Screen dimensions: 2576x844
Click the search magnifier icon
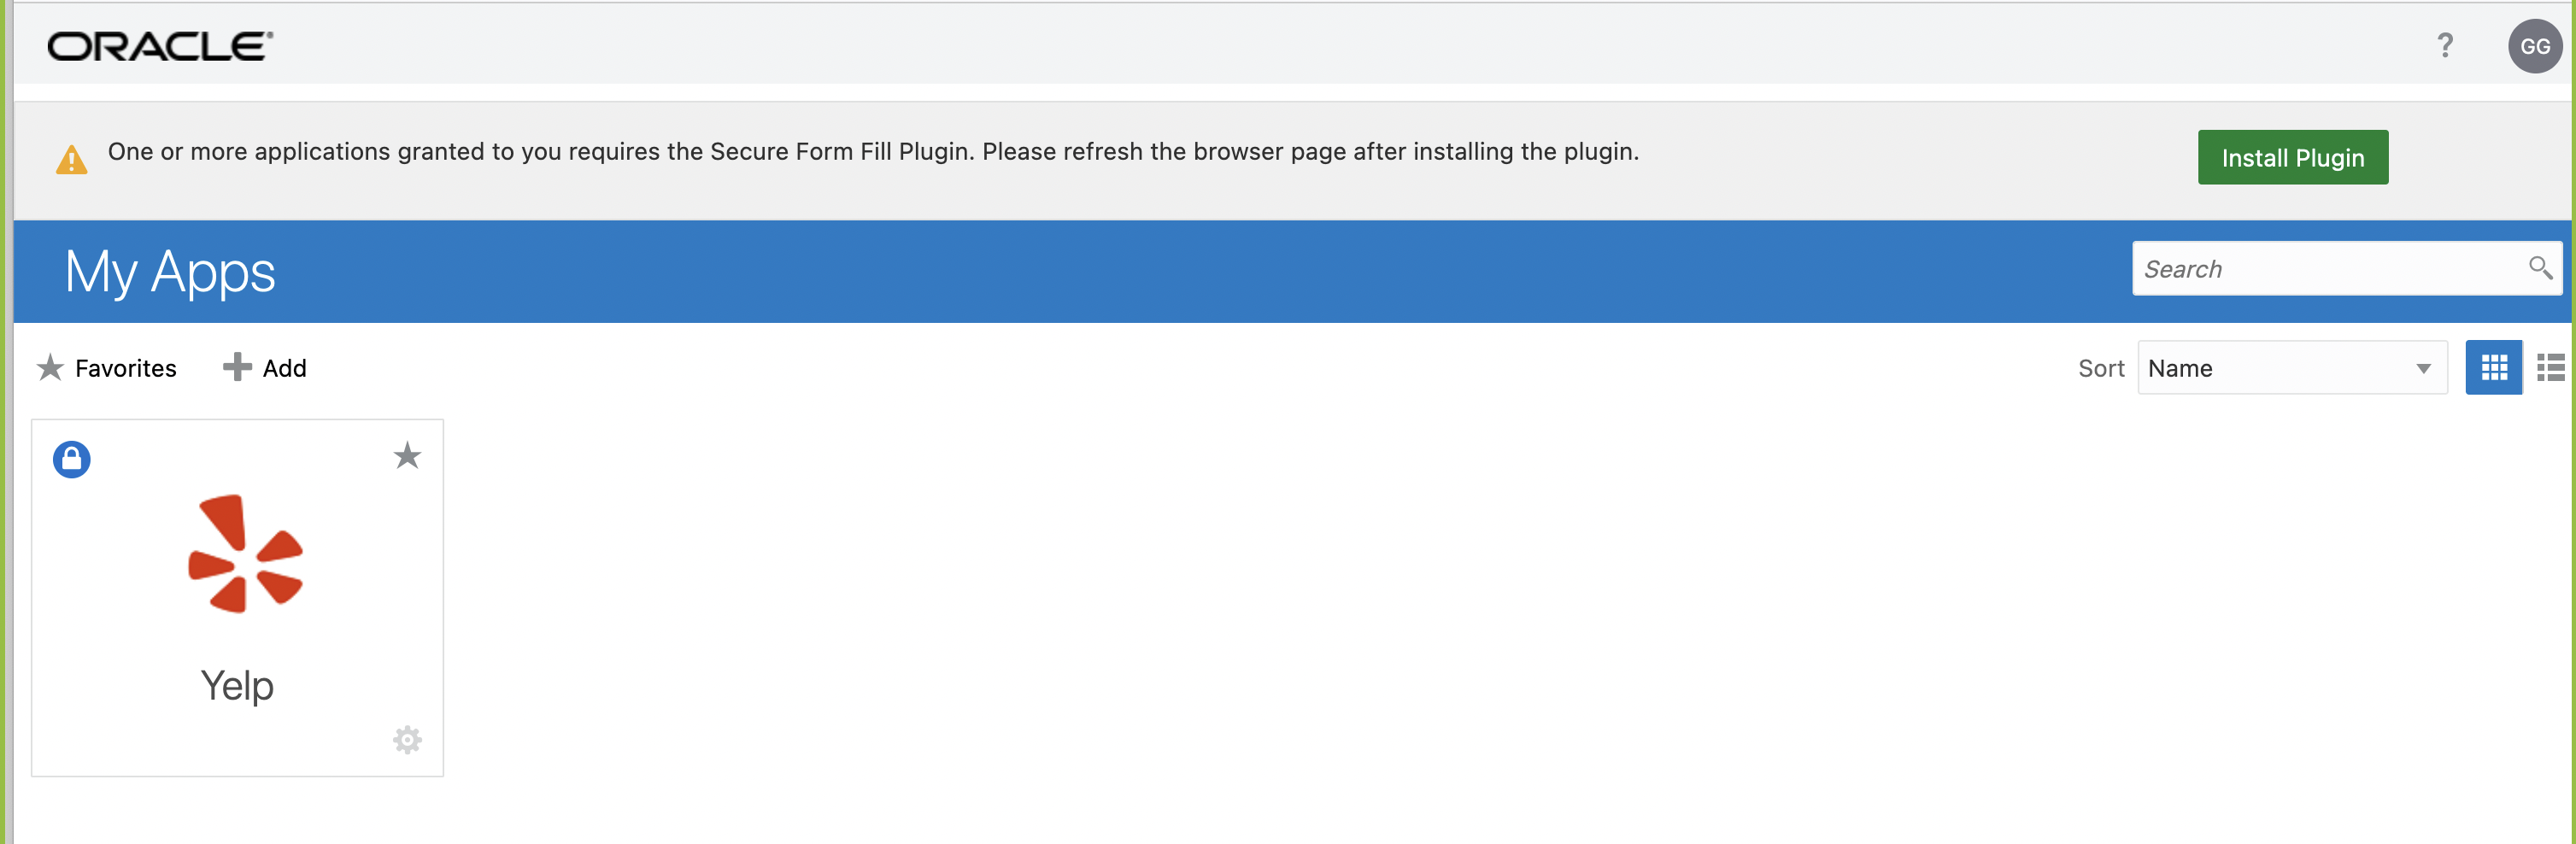[2541, 268]
